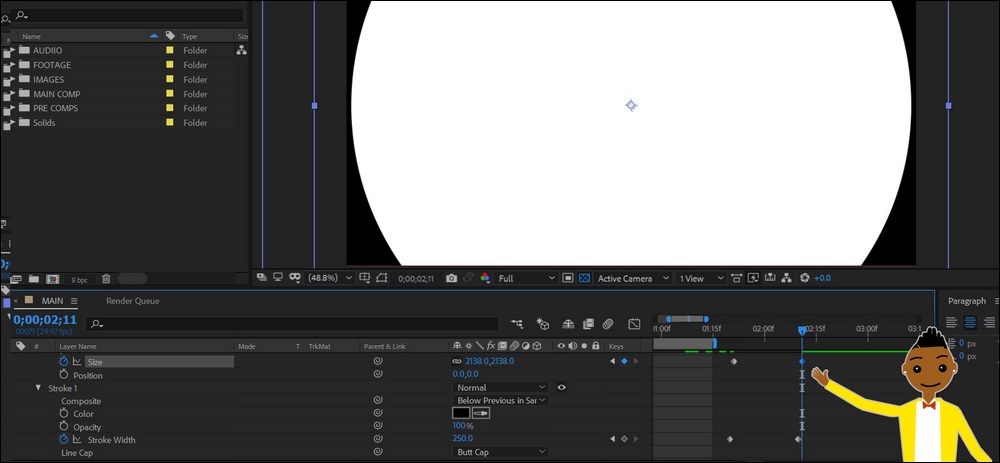Toggle the Size stopwatch

pyautogui.click(x=64, y=361)
